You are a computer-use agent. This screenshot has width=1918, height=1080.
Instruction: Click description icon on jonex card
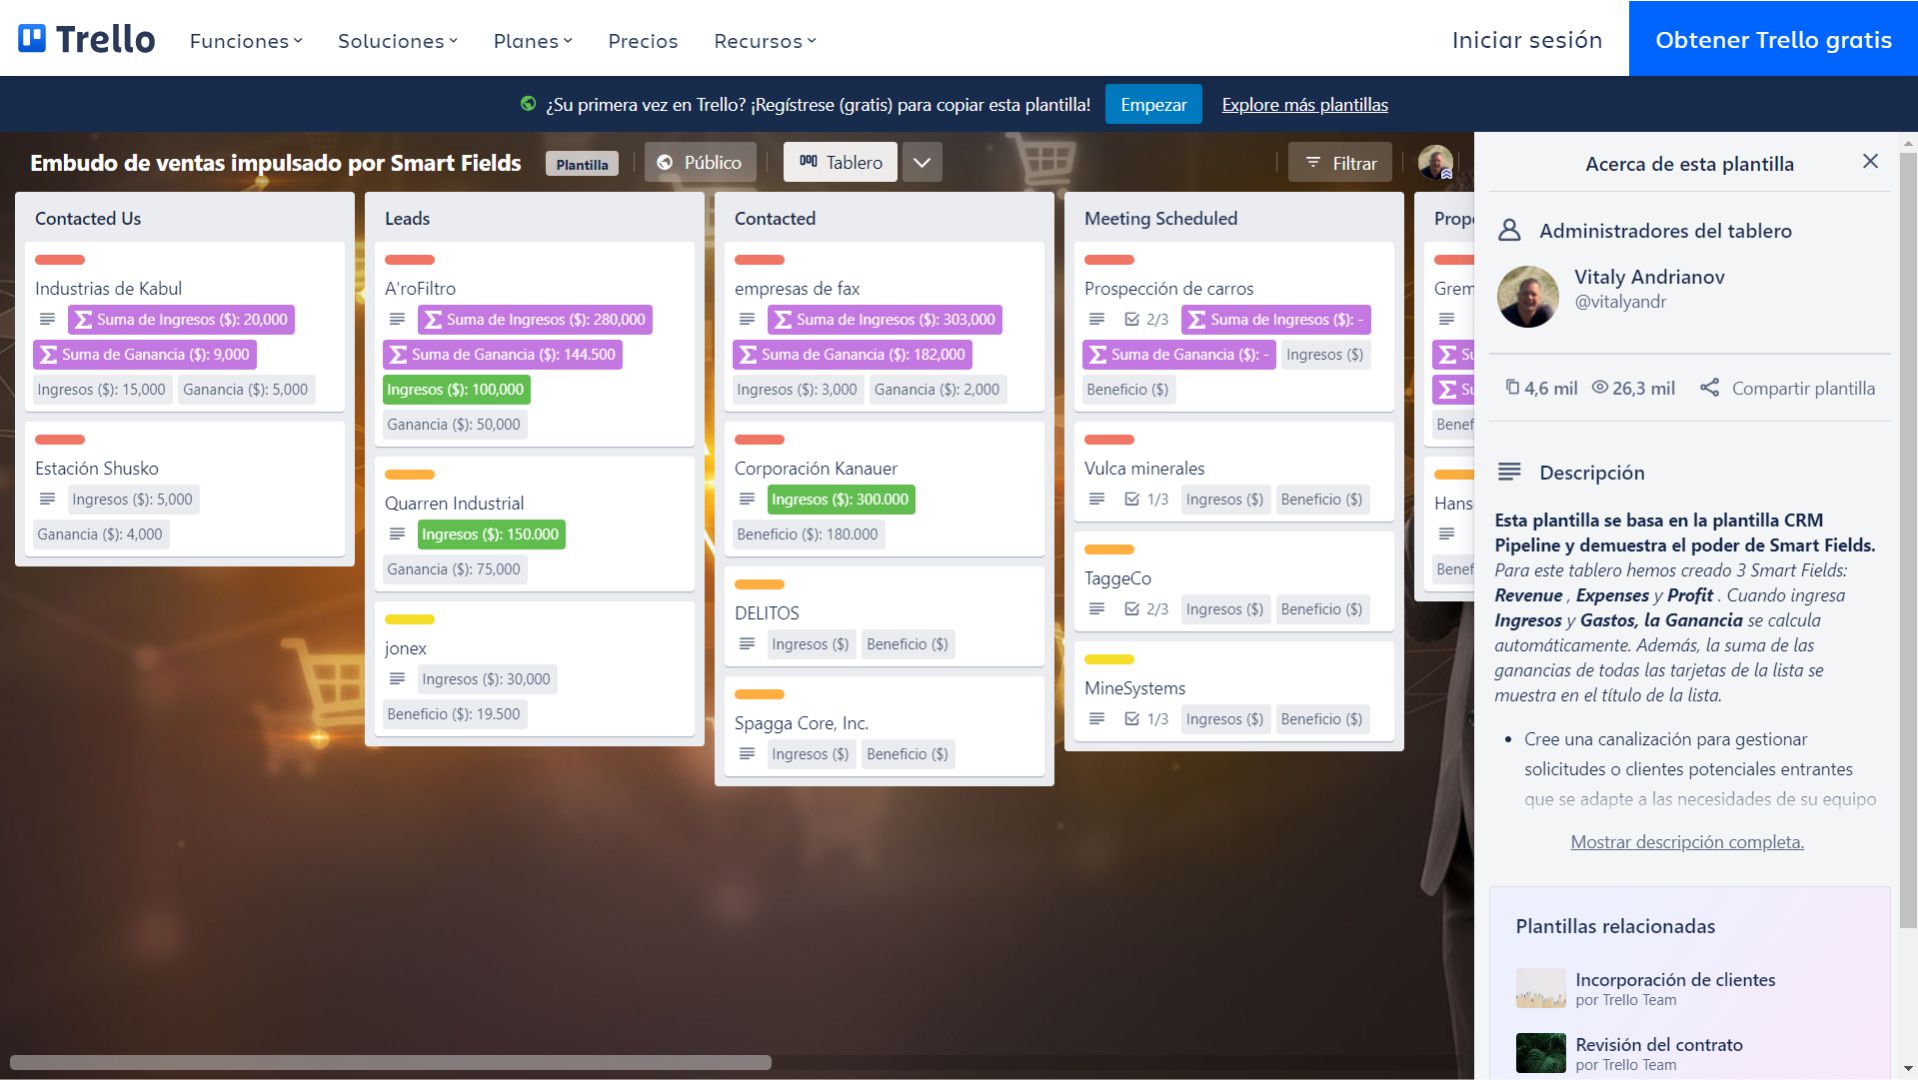coord(397,679)
